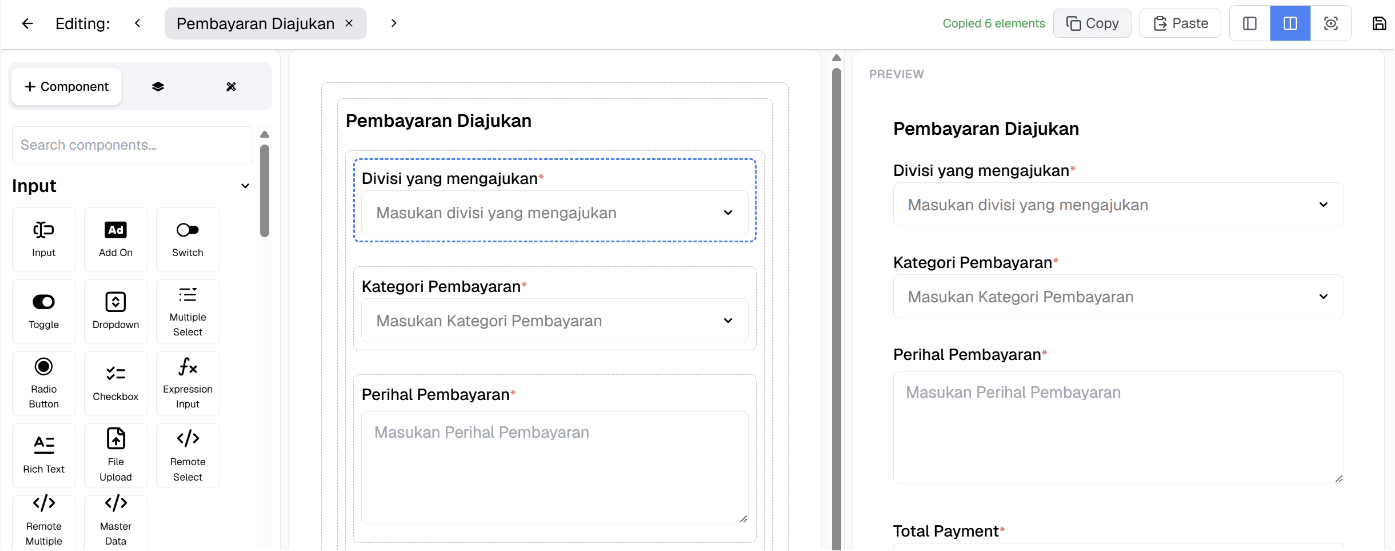Image resolution: width=1395 pixels, height=551 pixels.
Task: Open preview Divisi yang mengajukan dropdown
Action: pyautogui.click(x=1118, y=205)
